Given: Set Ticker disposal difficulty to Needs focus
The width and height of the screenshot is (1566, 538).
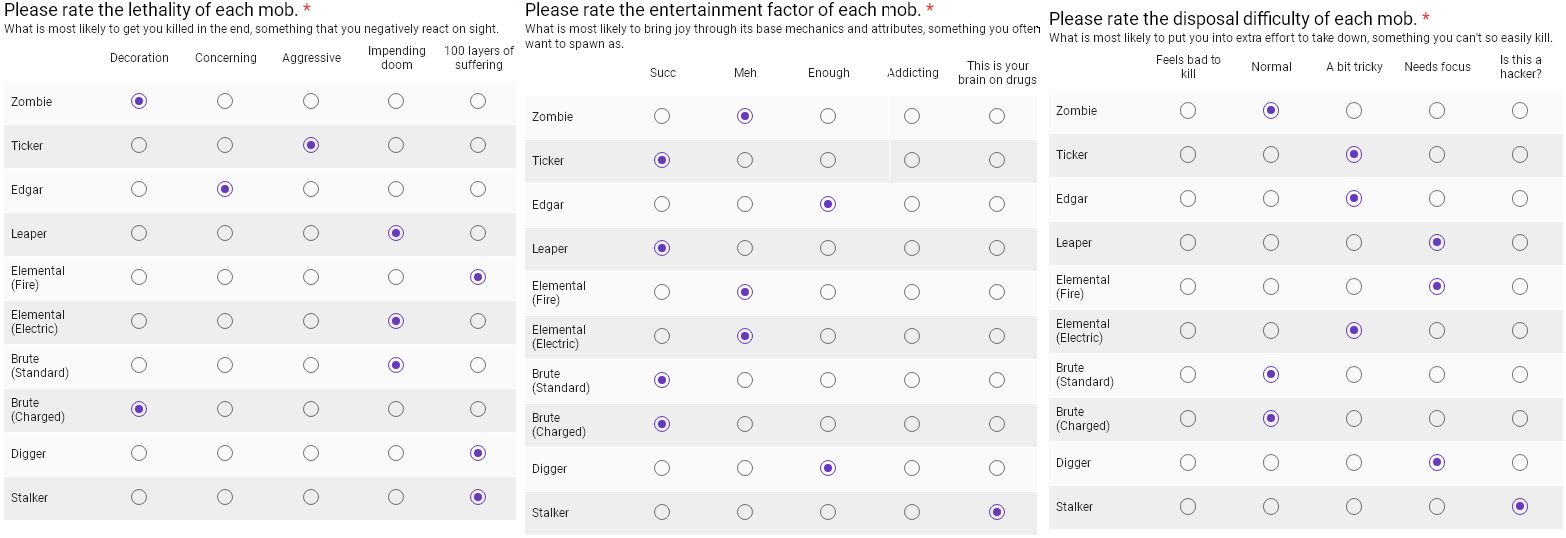Looking at the screenshot, I should pyautogui.click(x=1437, y=154).
